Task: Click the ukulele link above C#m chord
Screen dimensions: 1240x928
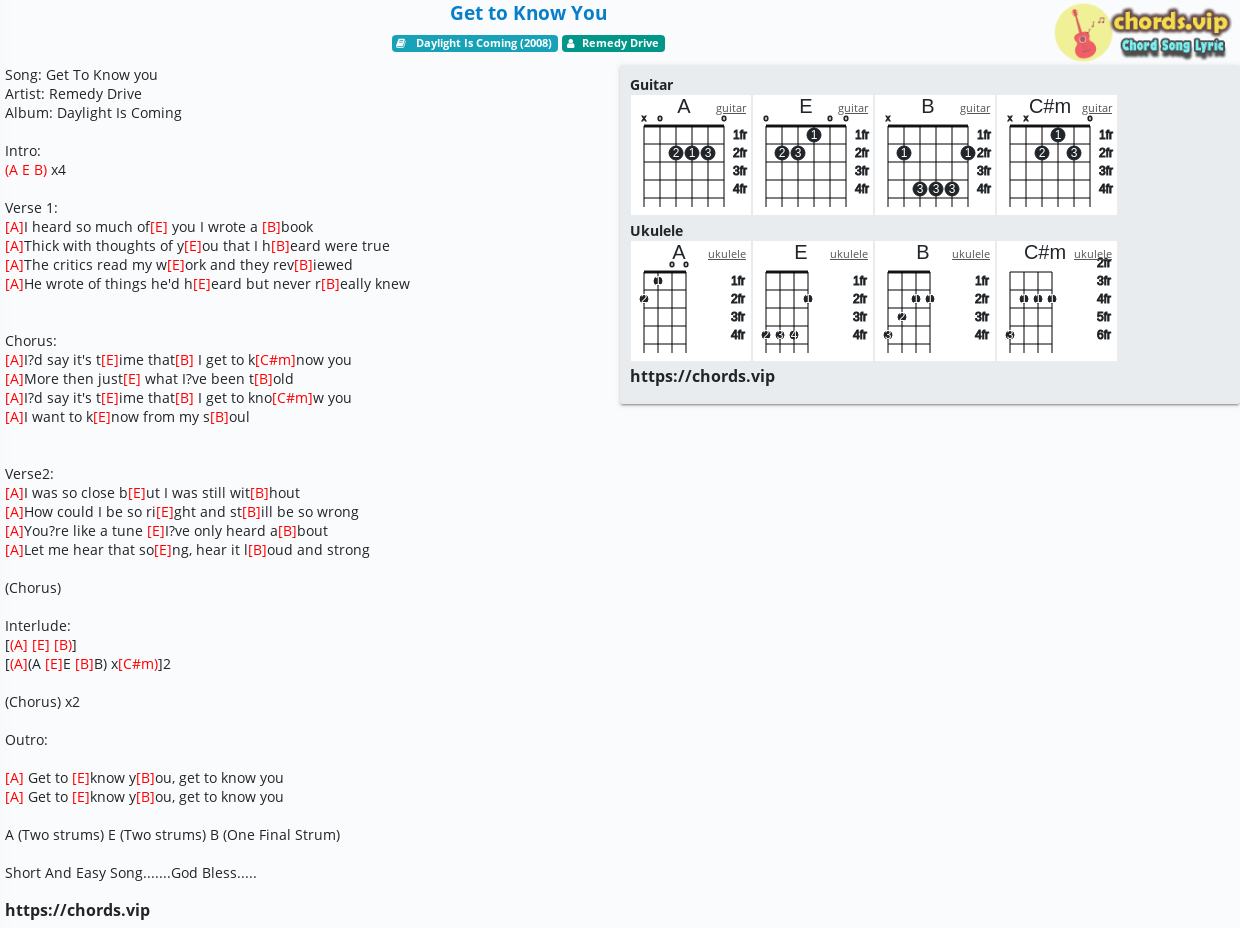Action: 1093,254
